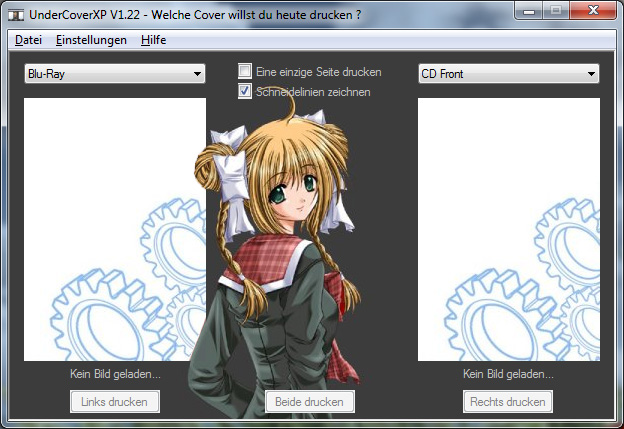Click right 'Kein Bild geladen...' status text
Viewport: 624px width, 429px height.
click(508, 374)
